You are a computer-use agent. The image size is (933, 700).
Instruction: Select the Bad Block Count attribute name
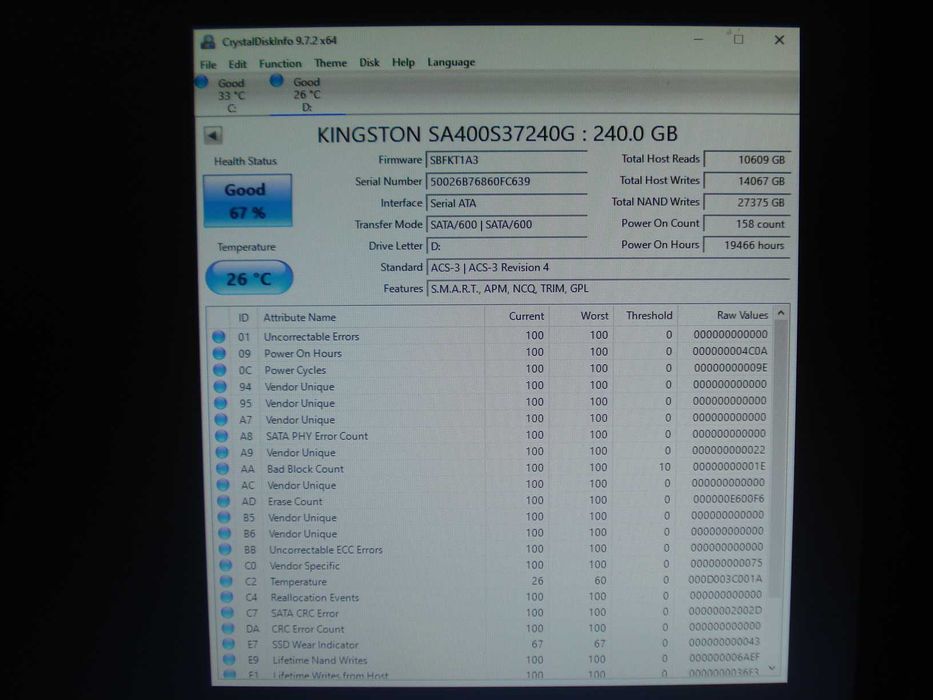pyautogui.click(x=305, y=469)
